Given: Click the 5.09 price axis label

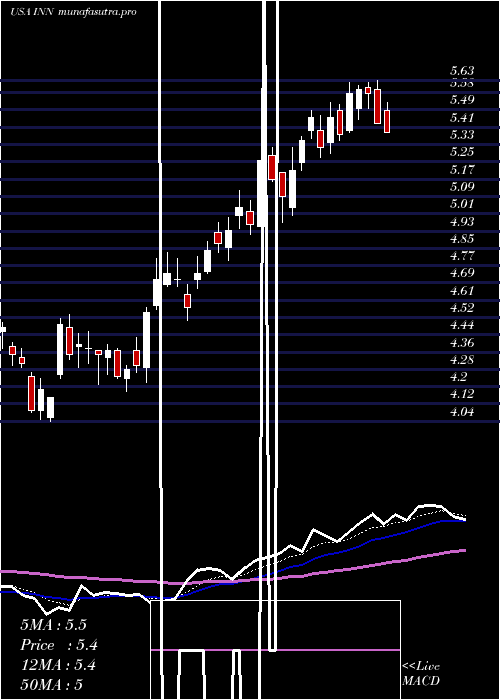Looking at the screenshot, I should (x=462, y=187).
